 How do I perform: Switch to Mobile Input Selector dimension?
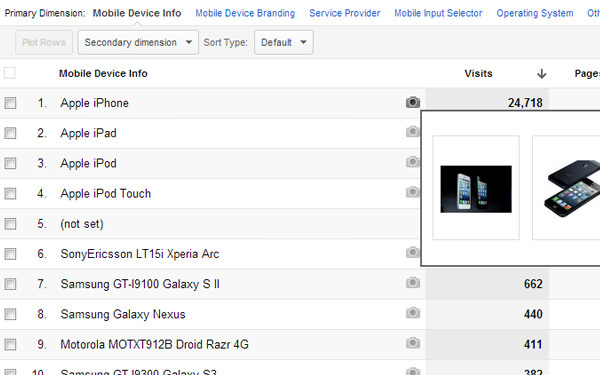(439, 13)
